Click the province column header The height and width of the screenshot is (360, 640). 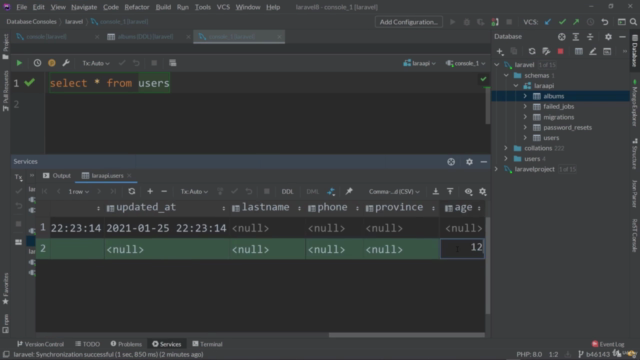399,208
